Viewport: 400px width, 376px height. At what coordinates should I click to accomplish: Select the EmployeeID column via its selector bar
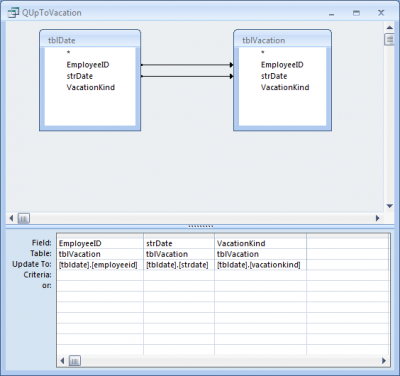100,236
